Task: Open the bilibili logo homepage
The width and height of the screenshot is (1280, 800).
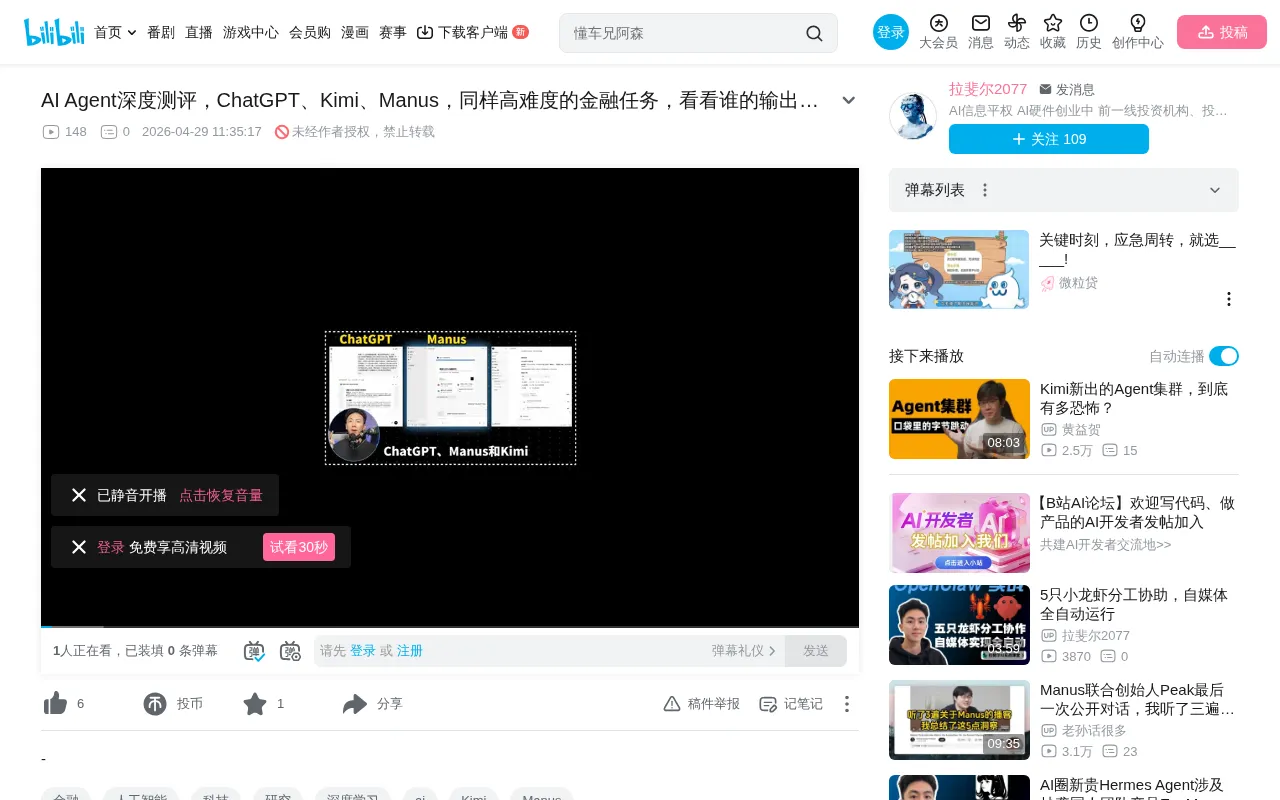Action: [x=54, y=32]
